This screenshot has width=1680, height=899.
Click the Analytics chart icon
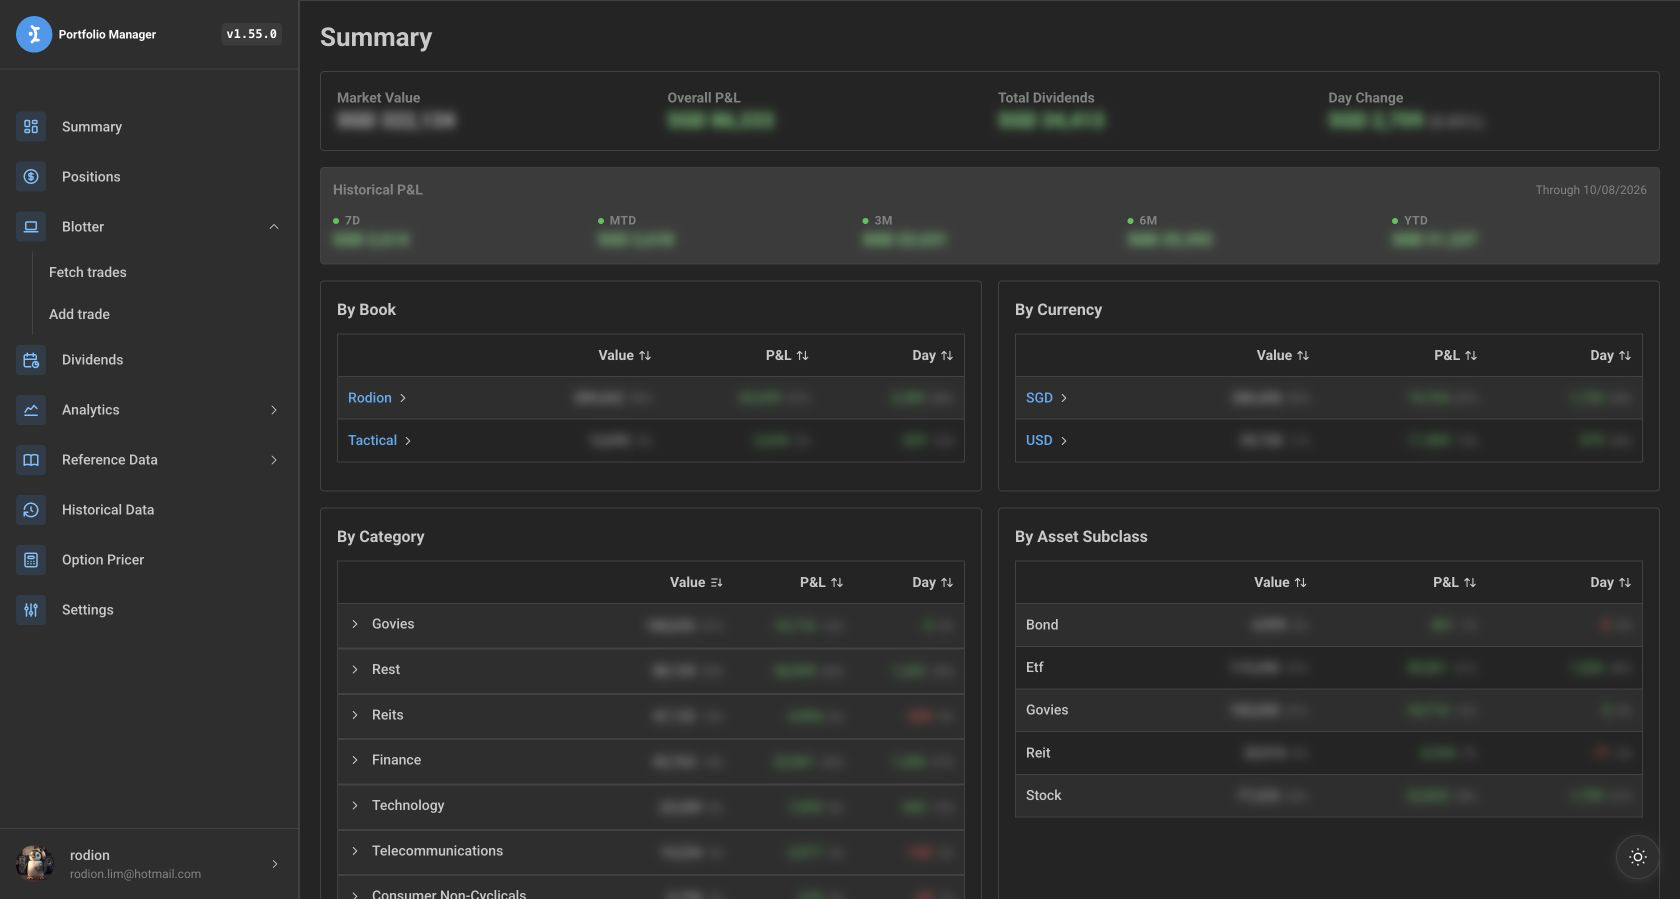click(x=31, y=410)
